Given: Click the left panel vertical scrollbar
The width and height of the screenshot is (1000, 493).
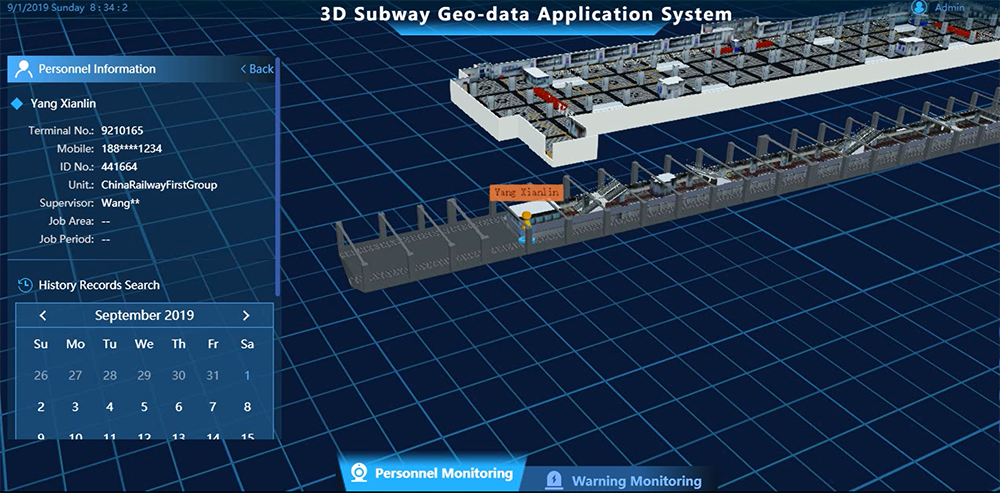Looking at the screenshot, I should [277, 177].
